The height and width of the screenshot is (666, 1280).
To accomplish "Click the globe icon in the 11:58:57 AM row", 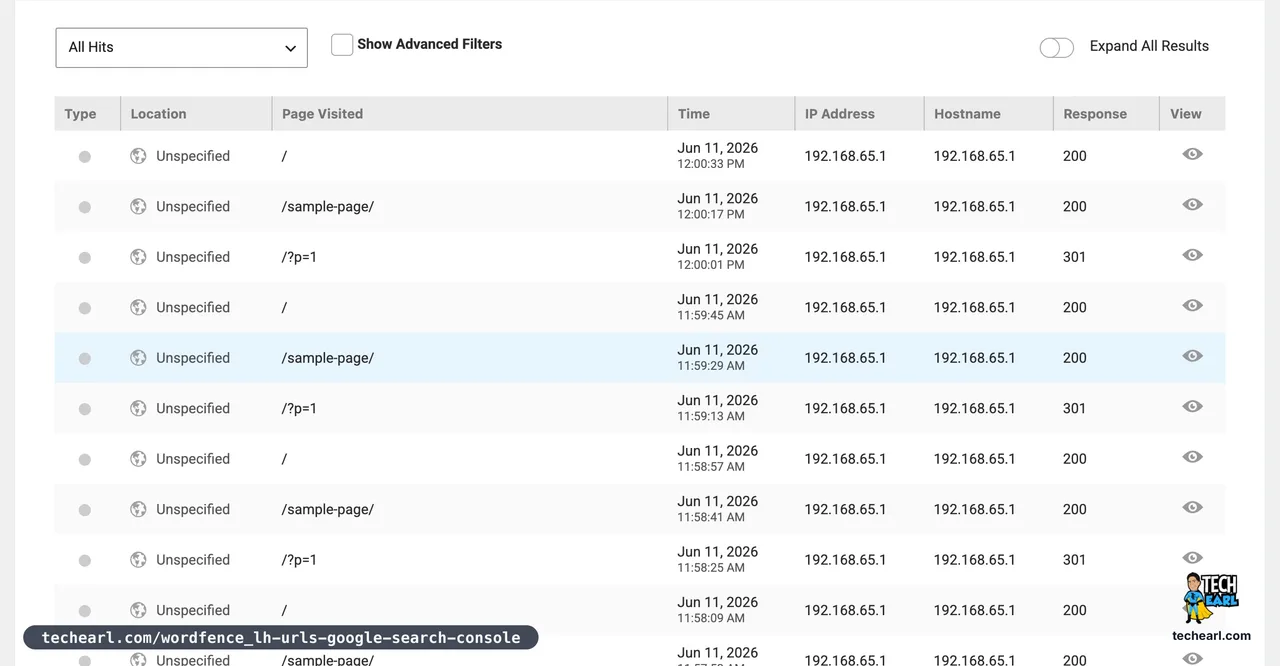I will coord(138,459).
